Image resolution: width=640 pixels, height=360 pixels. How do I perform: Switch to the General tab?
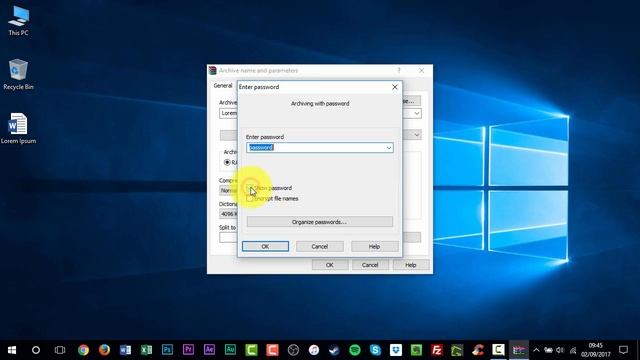223,86
